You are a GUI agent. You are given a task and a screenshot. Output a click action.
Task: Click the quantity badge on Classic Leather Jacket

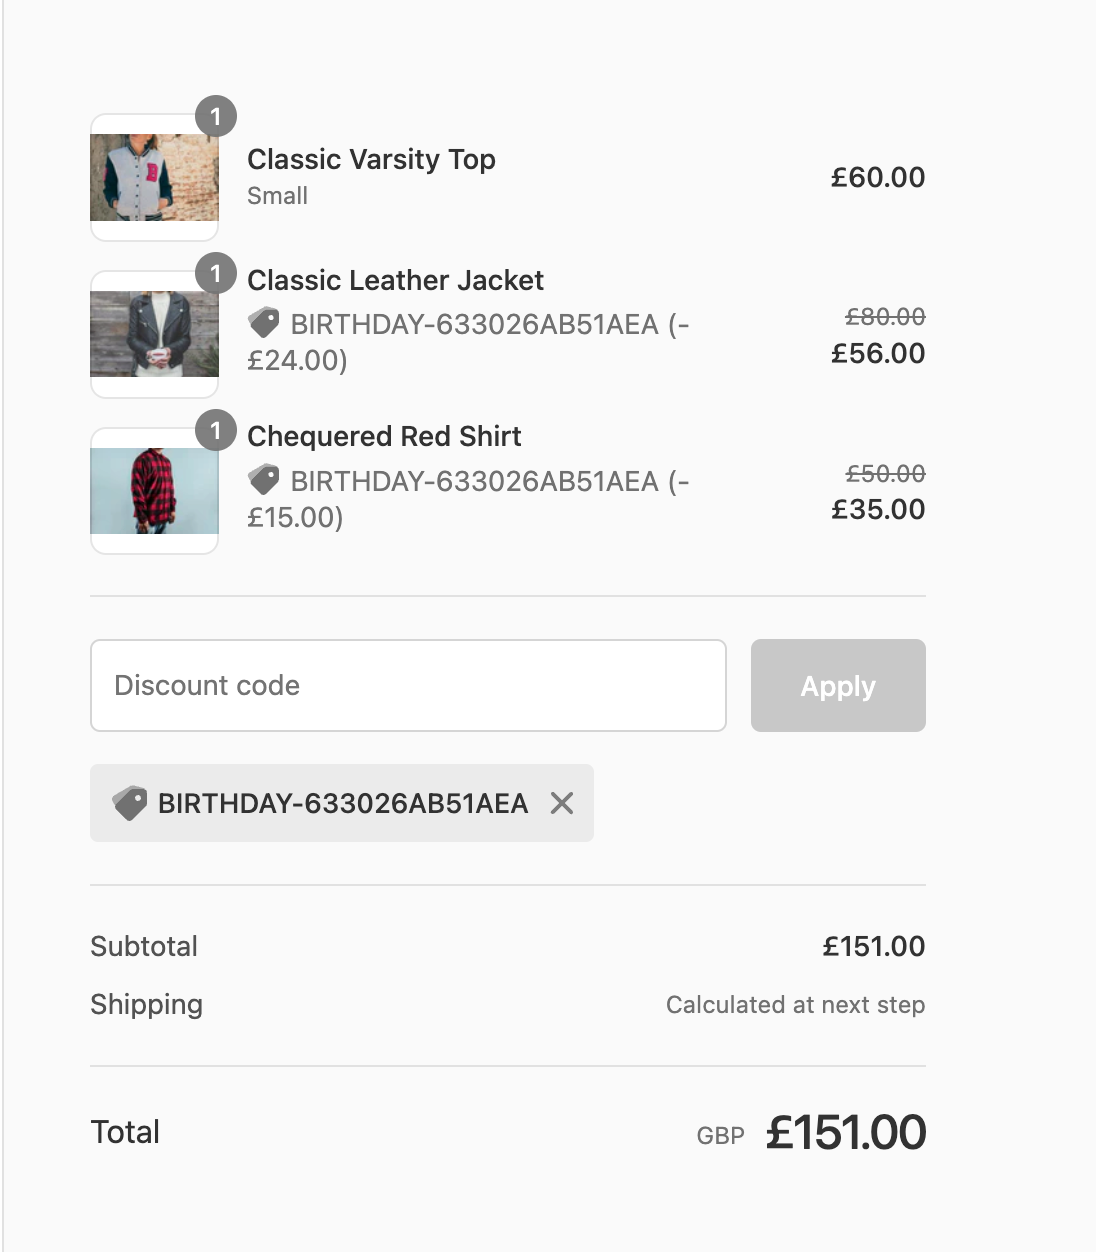[x=215, y=274]
